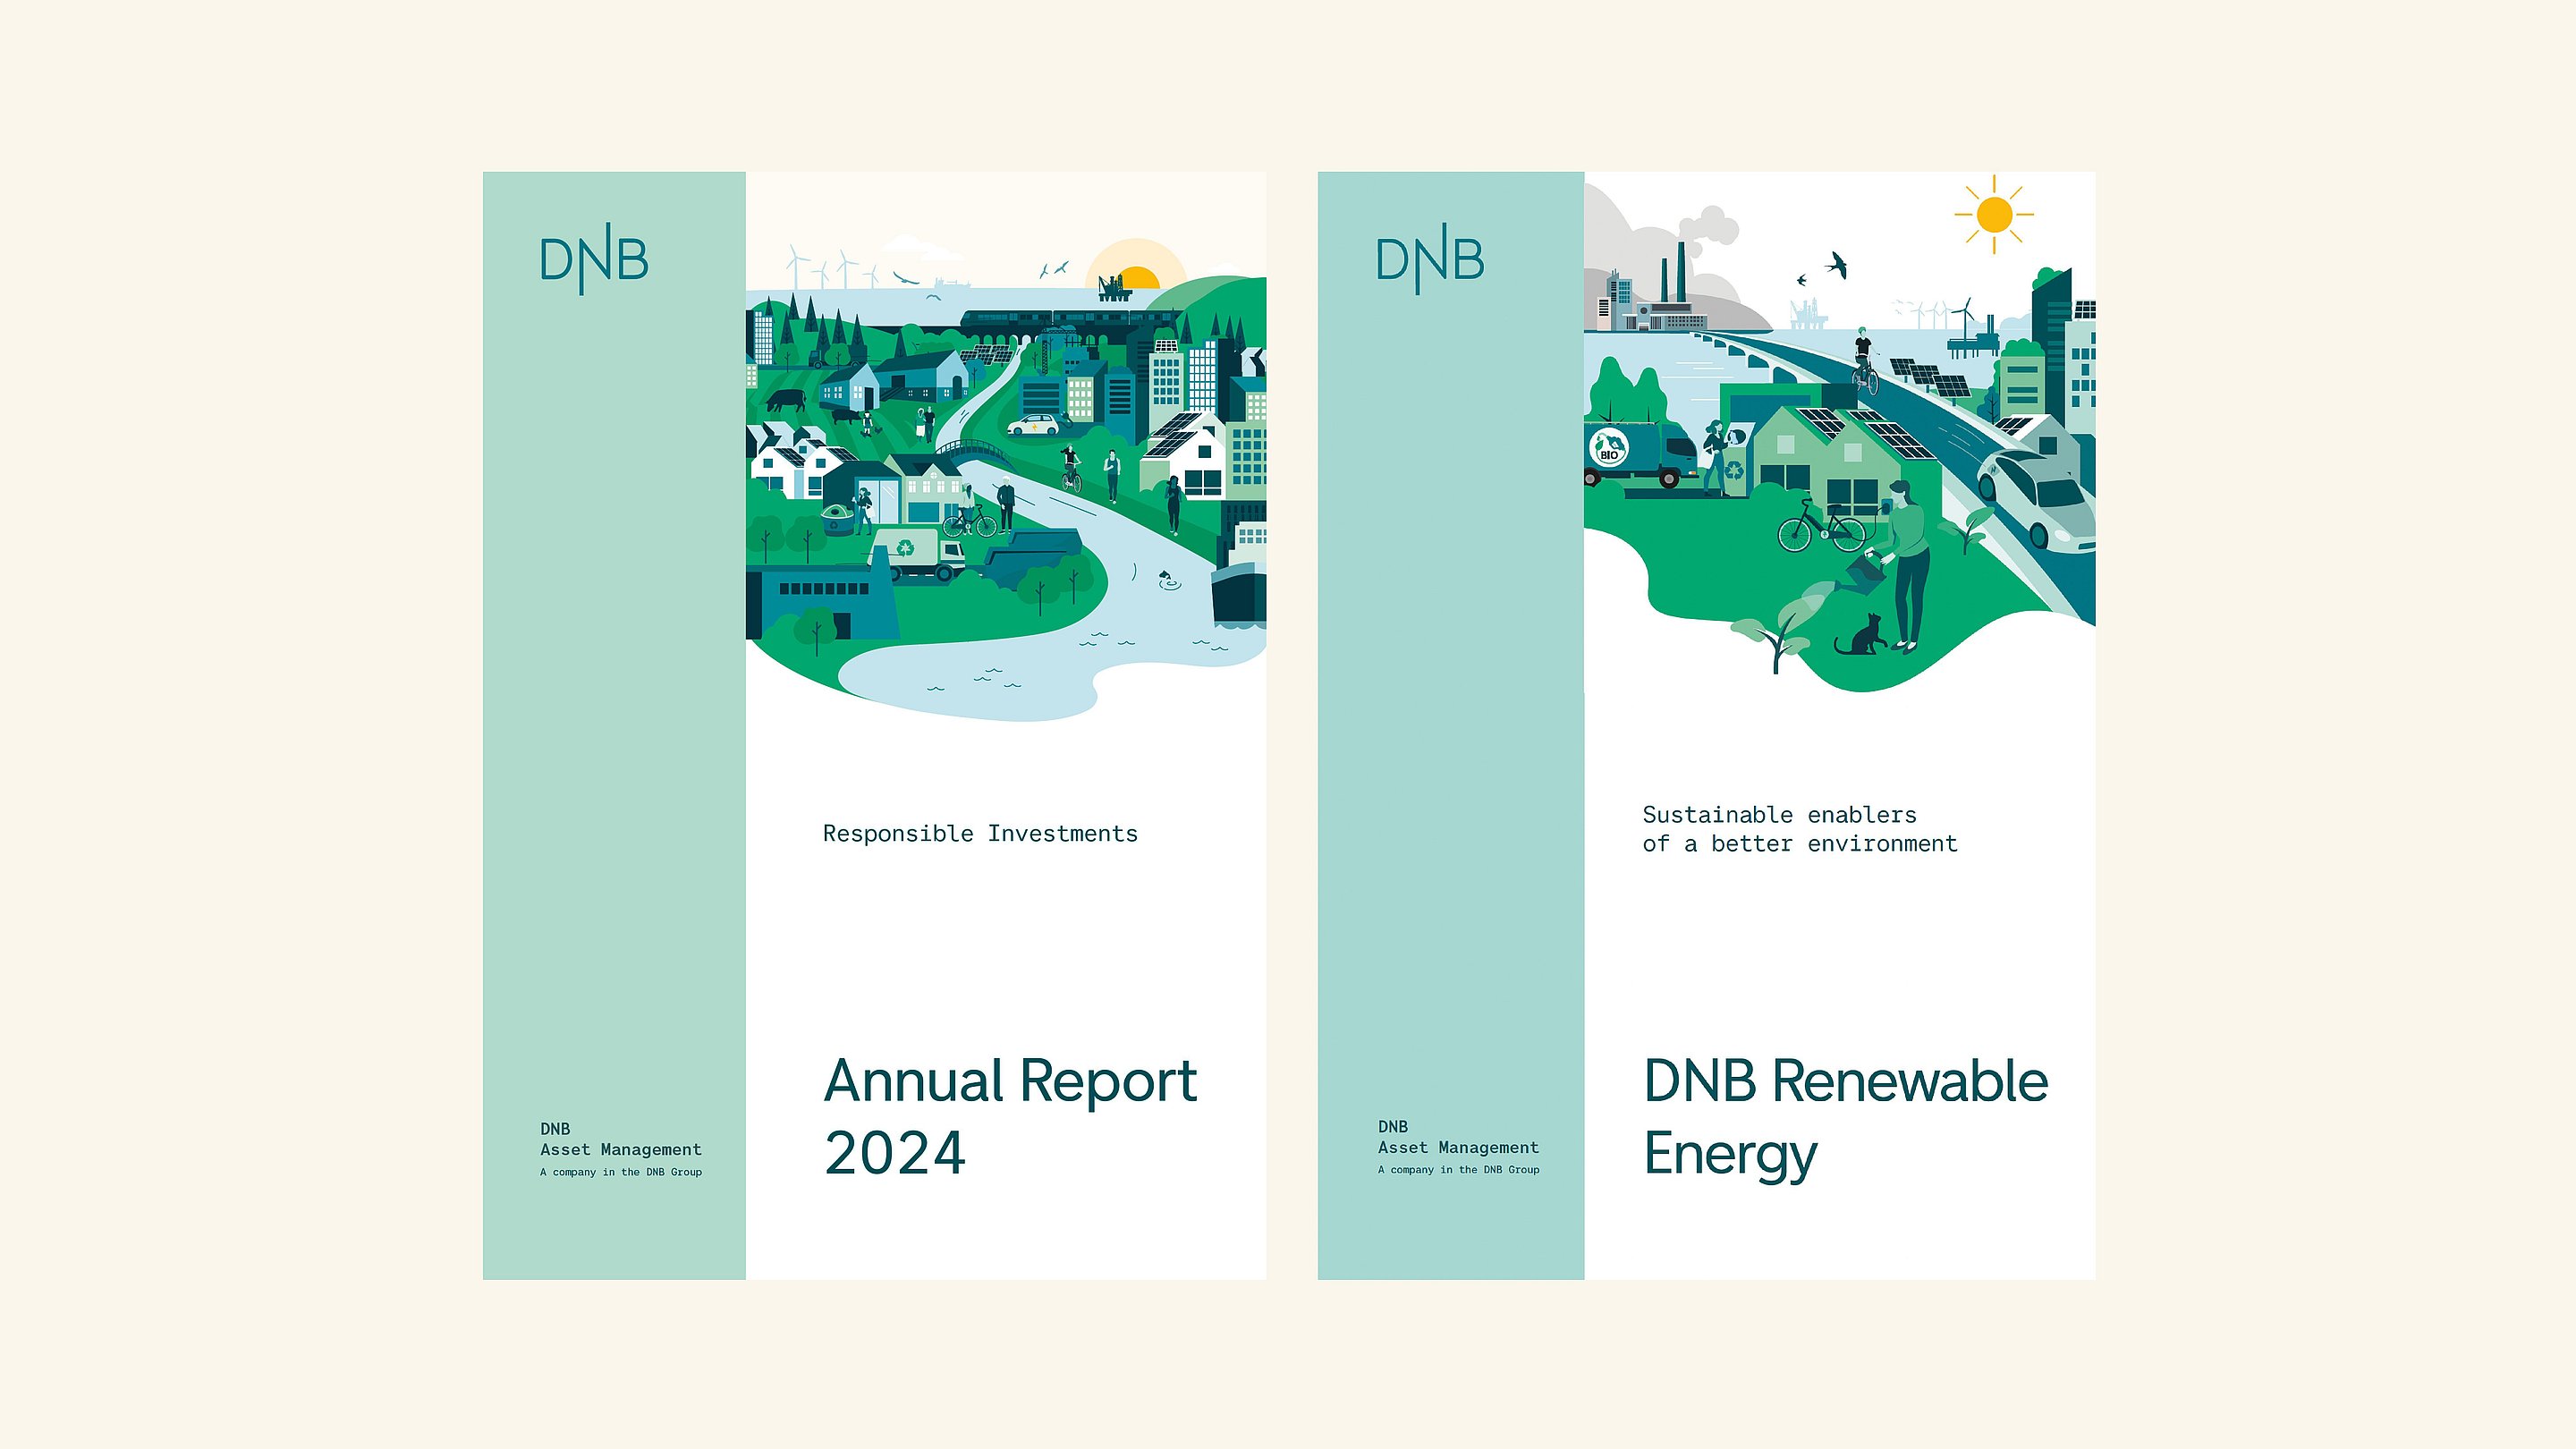Viewport: 2576px width, 1449px height.
Task: Click the white electric car in the Annual Report illustration
Action: pos(1033,425)
